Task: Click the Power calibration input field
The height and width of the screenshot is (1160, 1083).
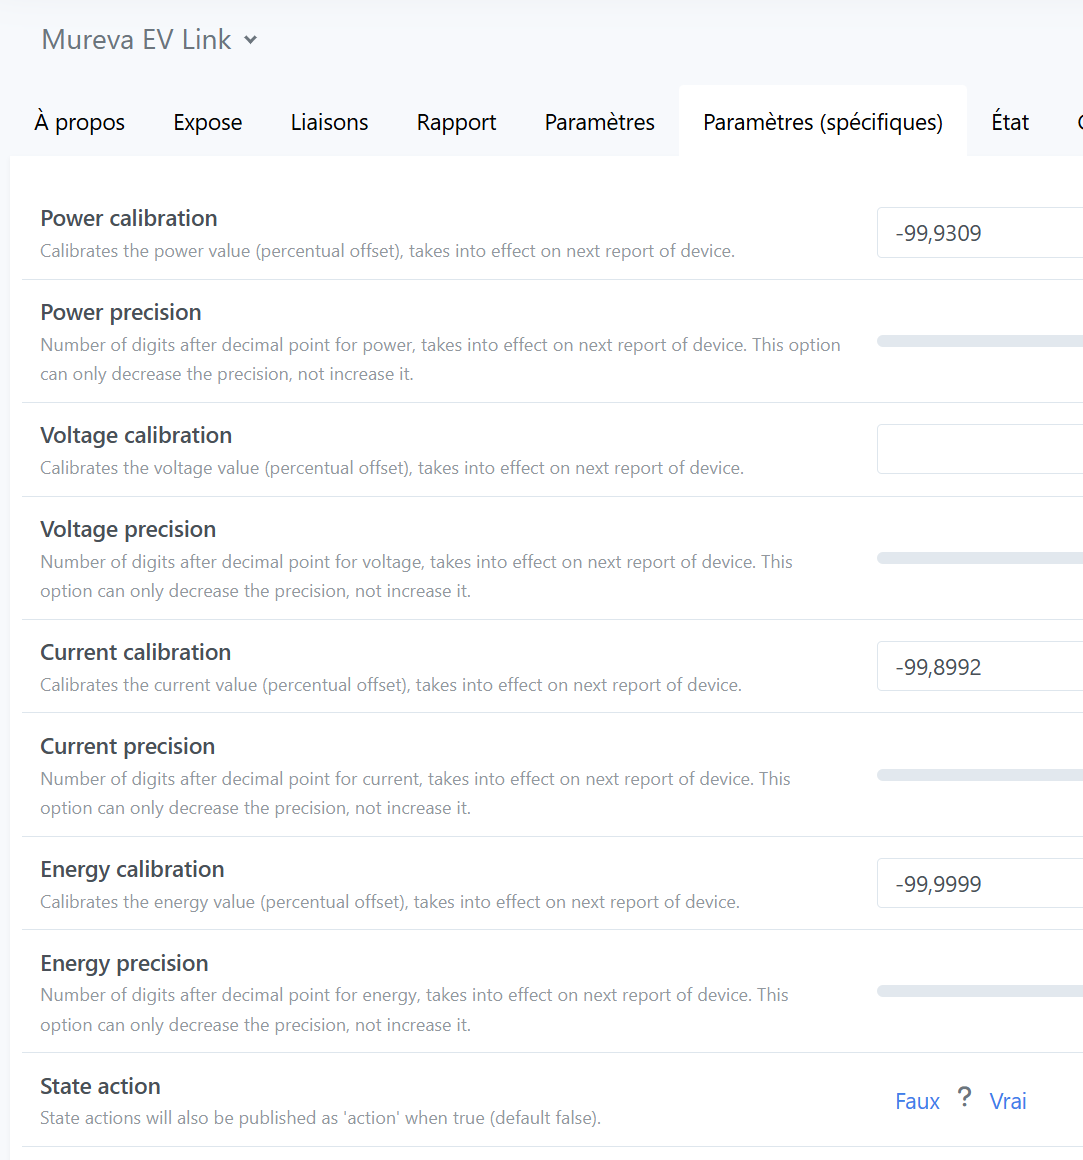Action: click(x=980, y=233)
